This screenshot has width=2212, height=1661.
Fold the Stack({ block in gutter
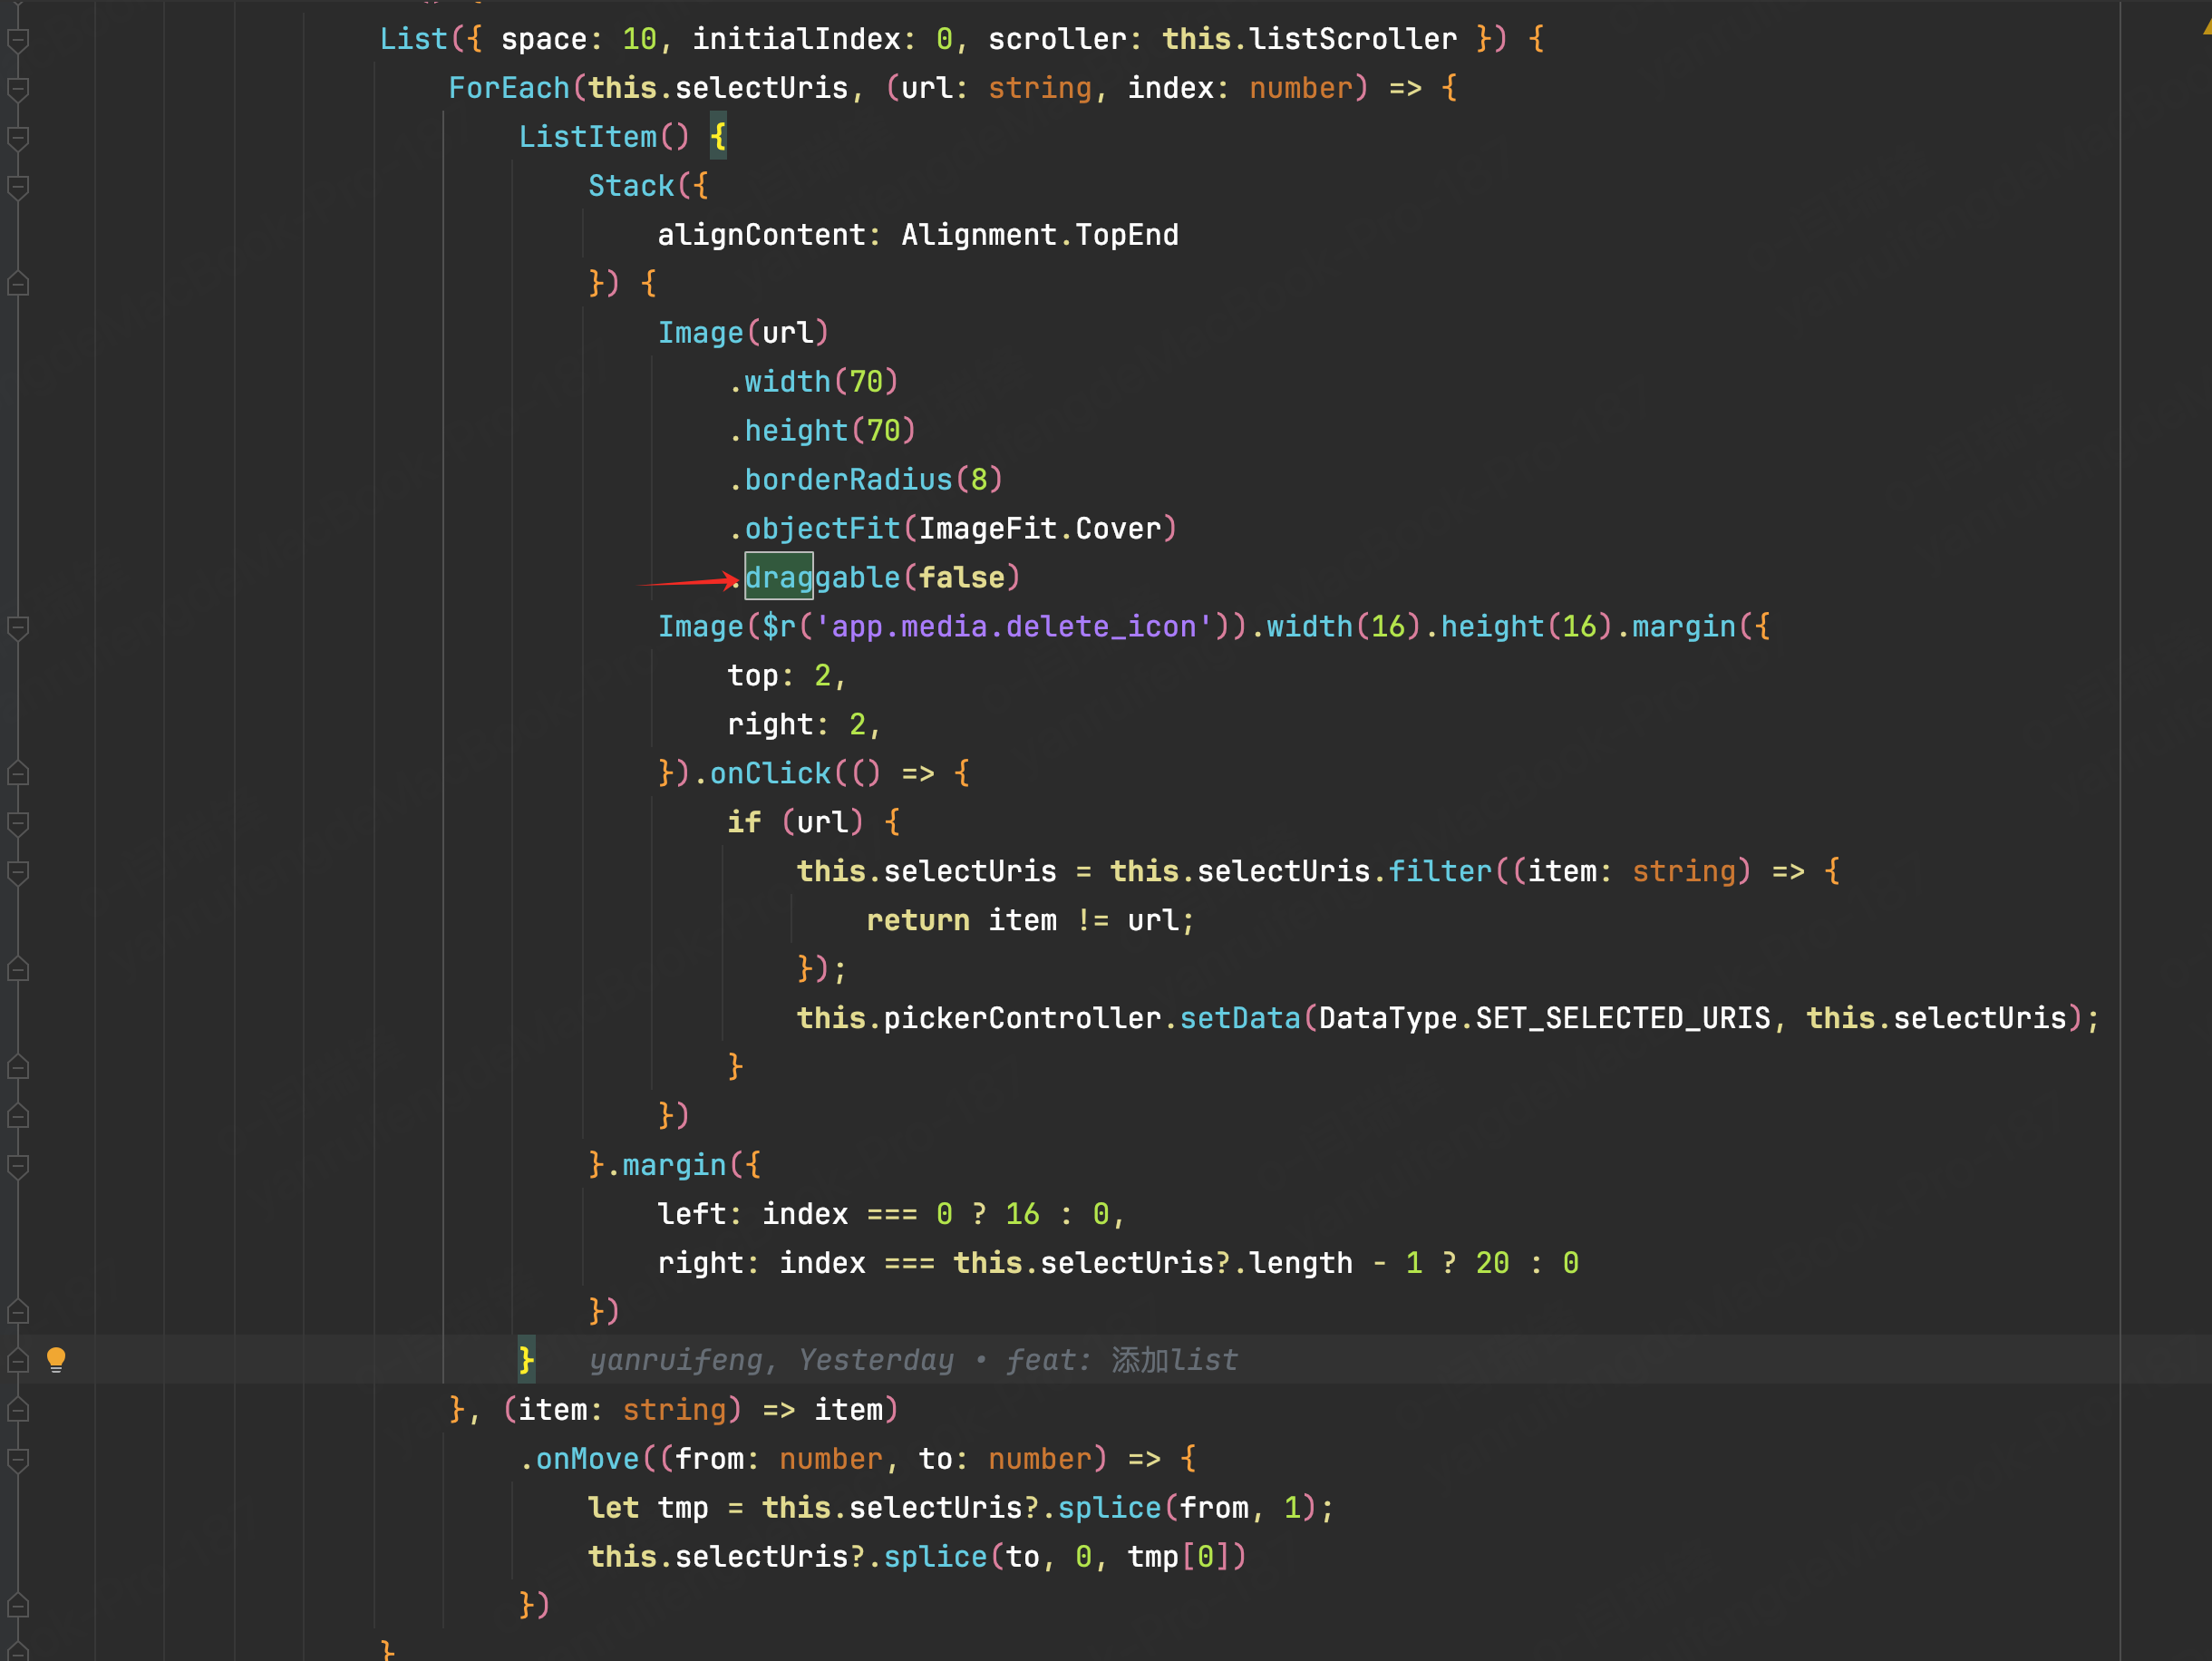pos(18,187)
